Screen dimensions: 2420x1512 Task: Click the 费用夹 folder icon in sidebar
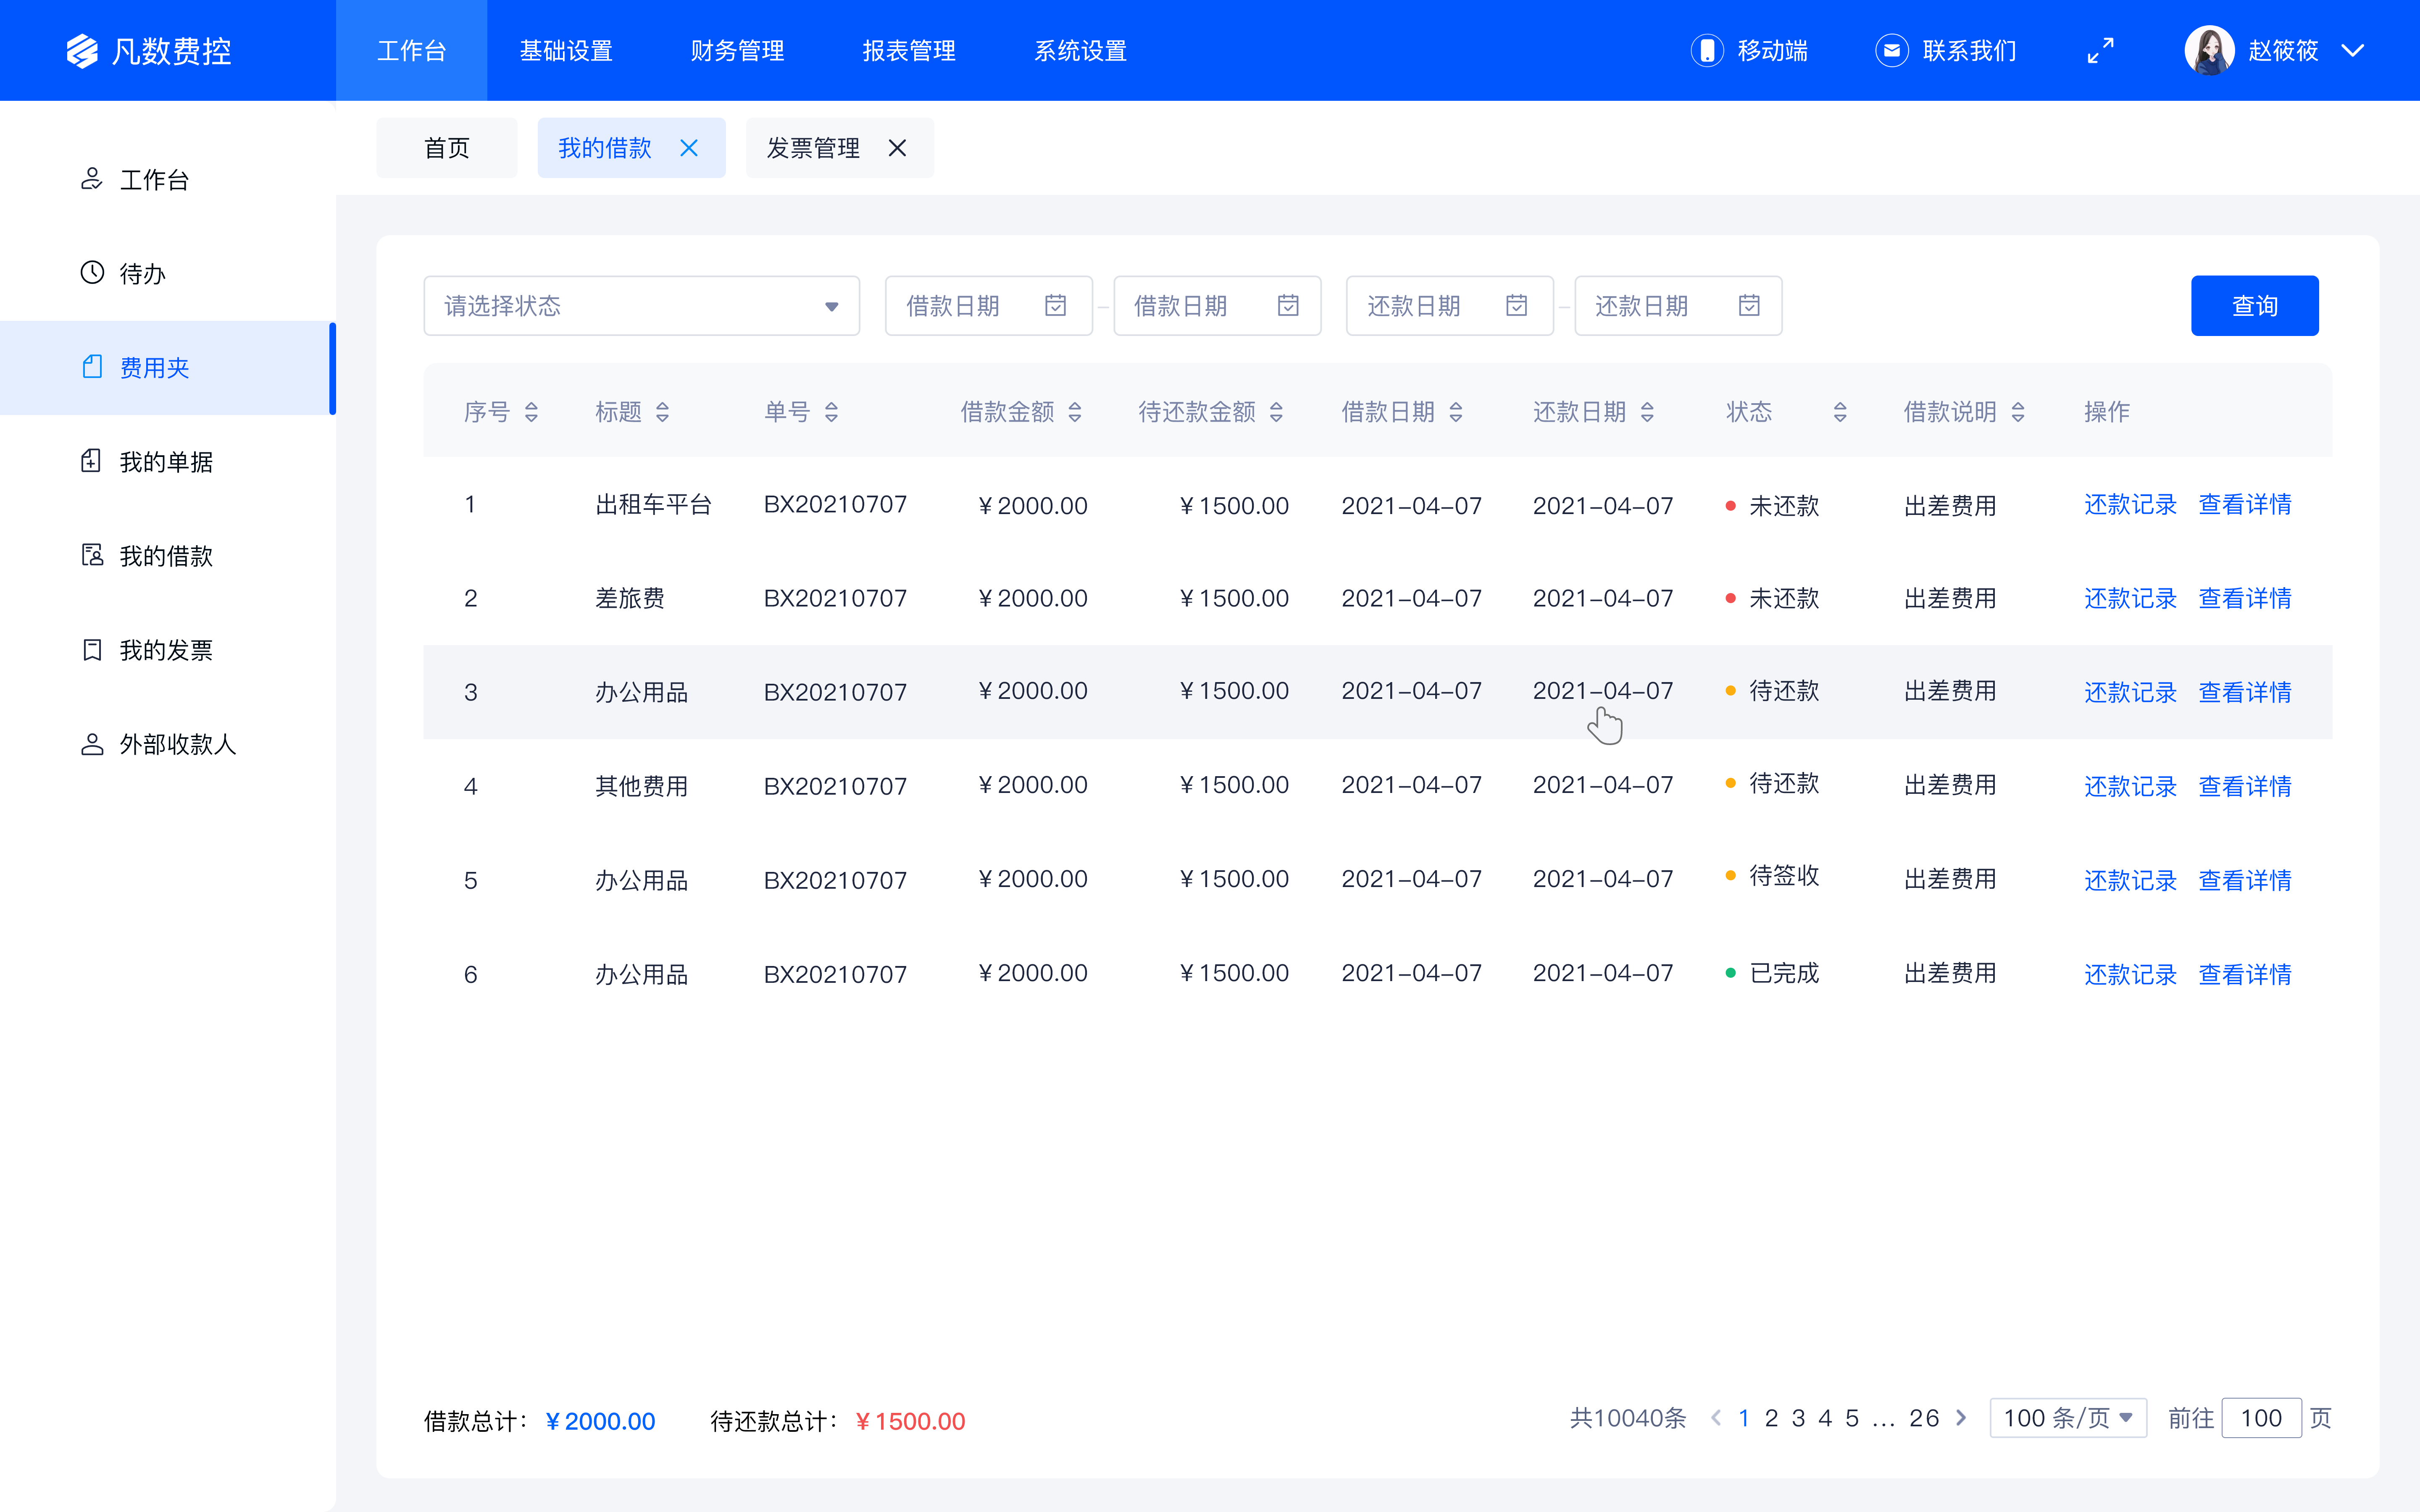(x=92, y=367)
